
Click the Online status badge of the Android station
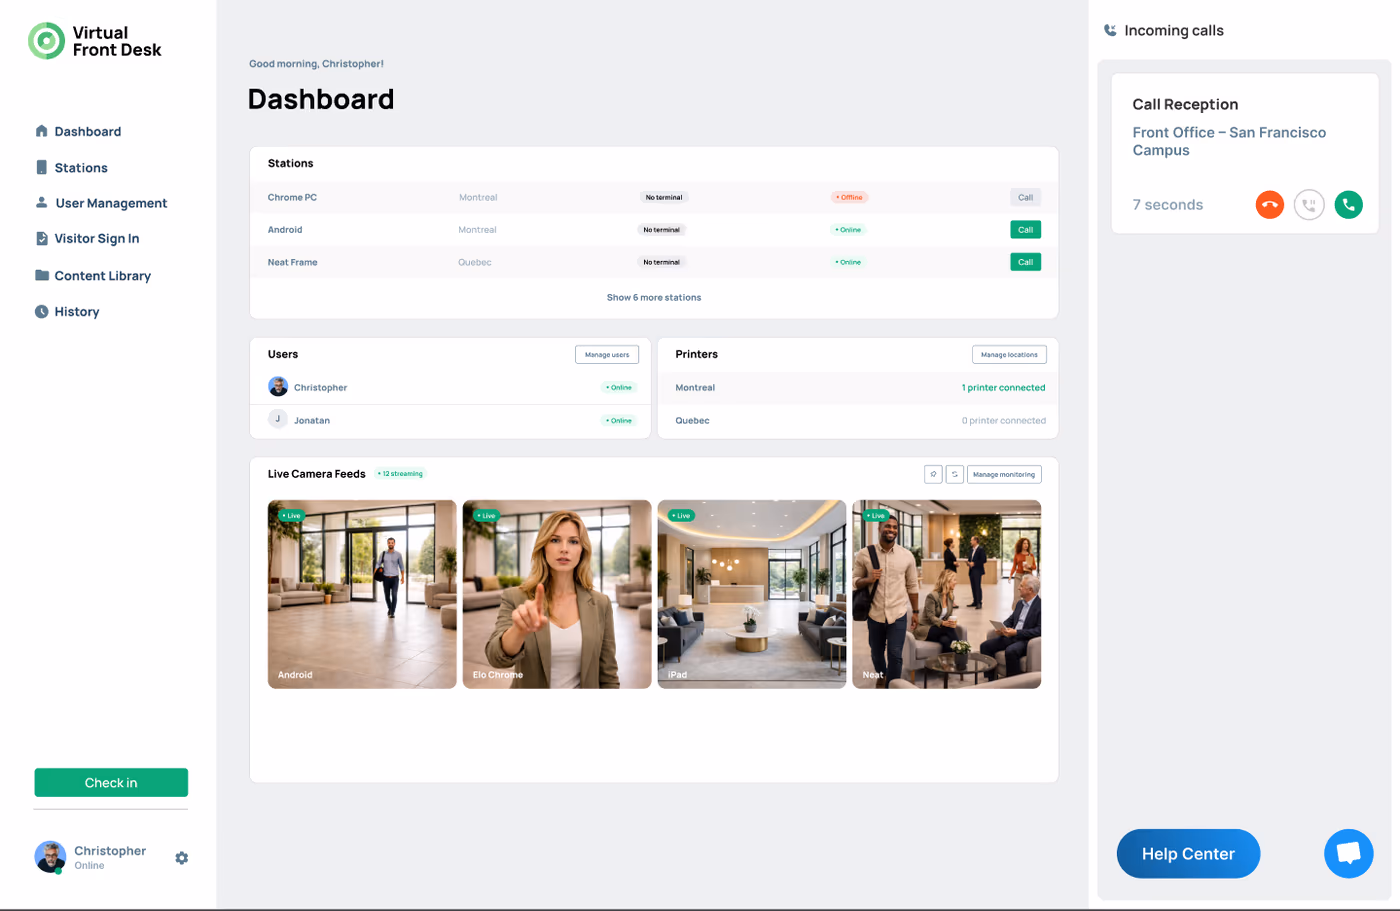pyautogui.click(x=848, y=229)
